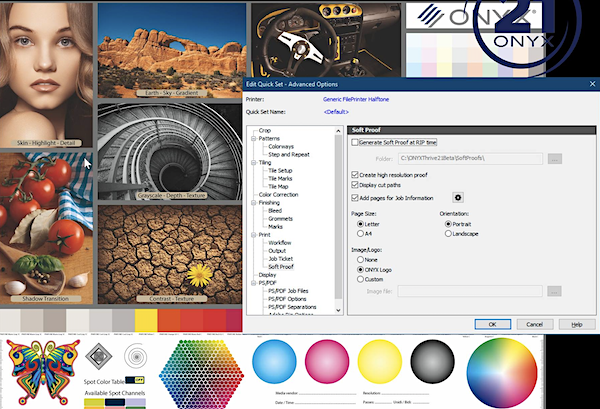The width and height of the screenshot is (600, 409).
Task: Open Grommets settings
Action: (280, 219)
